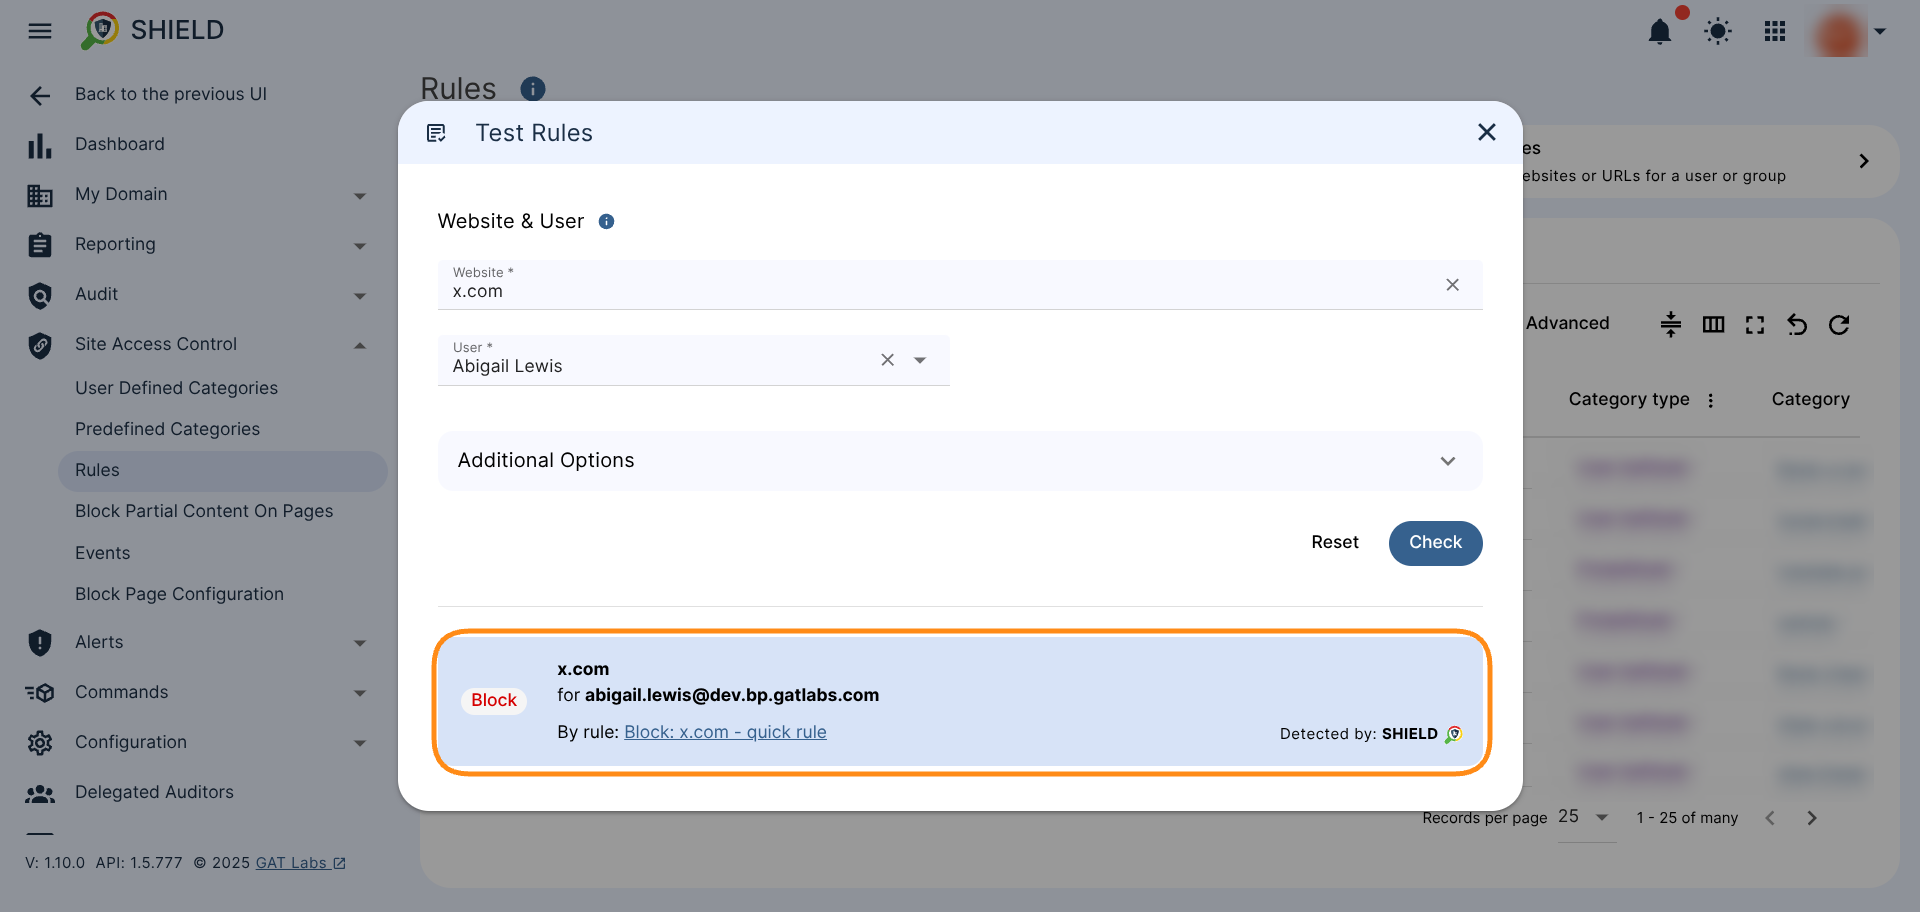
Task: Click the row density toolbar icon
Action: tap(1671, 325)
